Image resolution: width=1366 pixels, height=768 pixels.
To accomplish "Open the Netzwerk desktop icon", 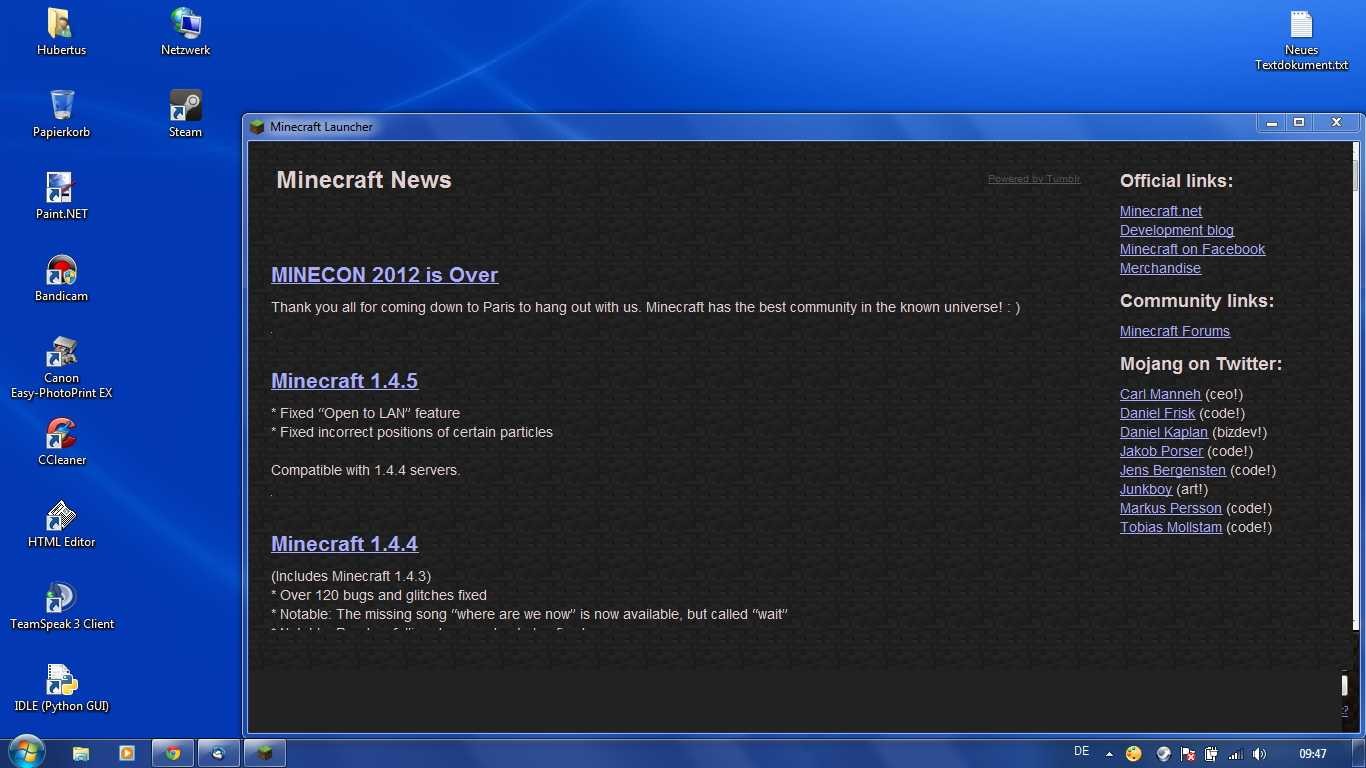I will [185, 31].
